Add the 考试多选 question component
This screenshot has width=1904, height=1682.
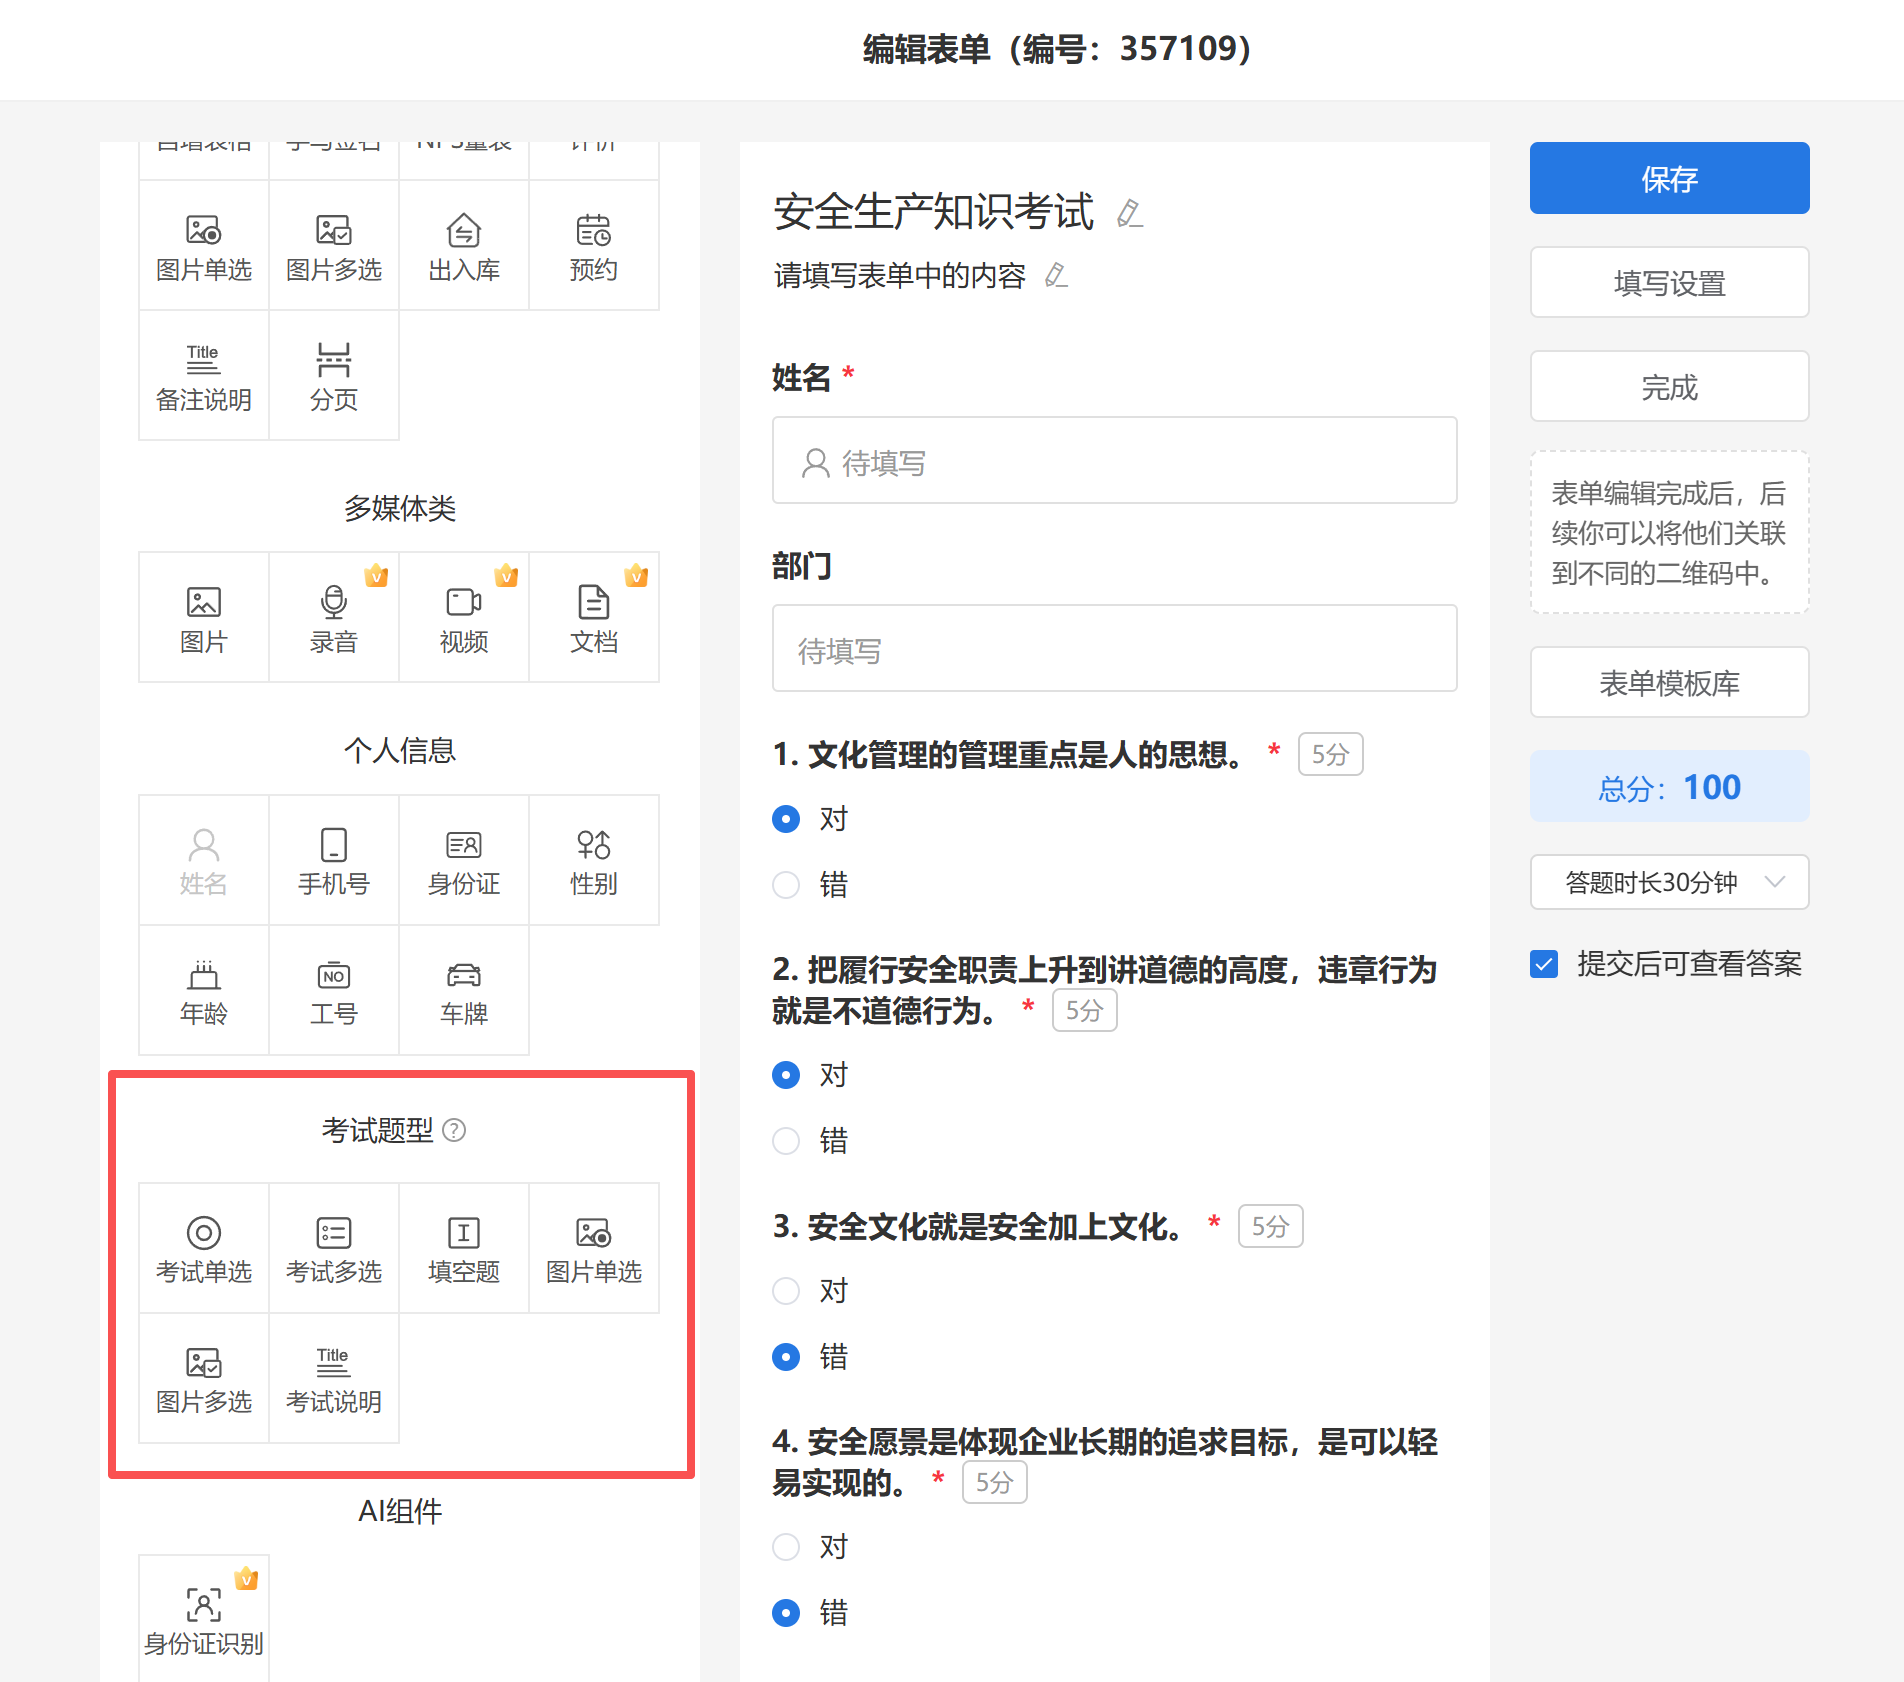click(334, 1248)
